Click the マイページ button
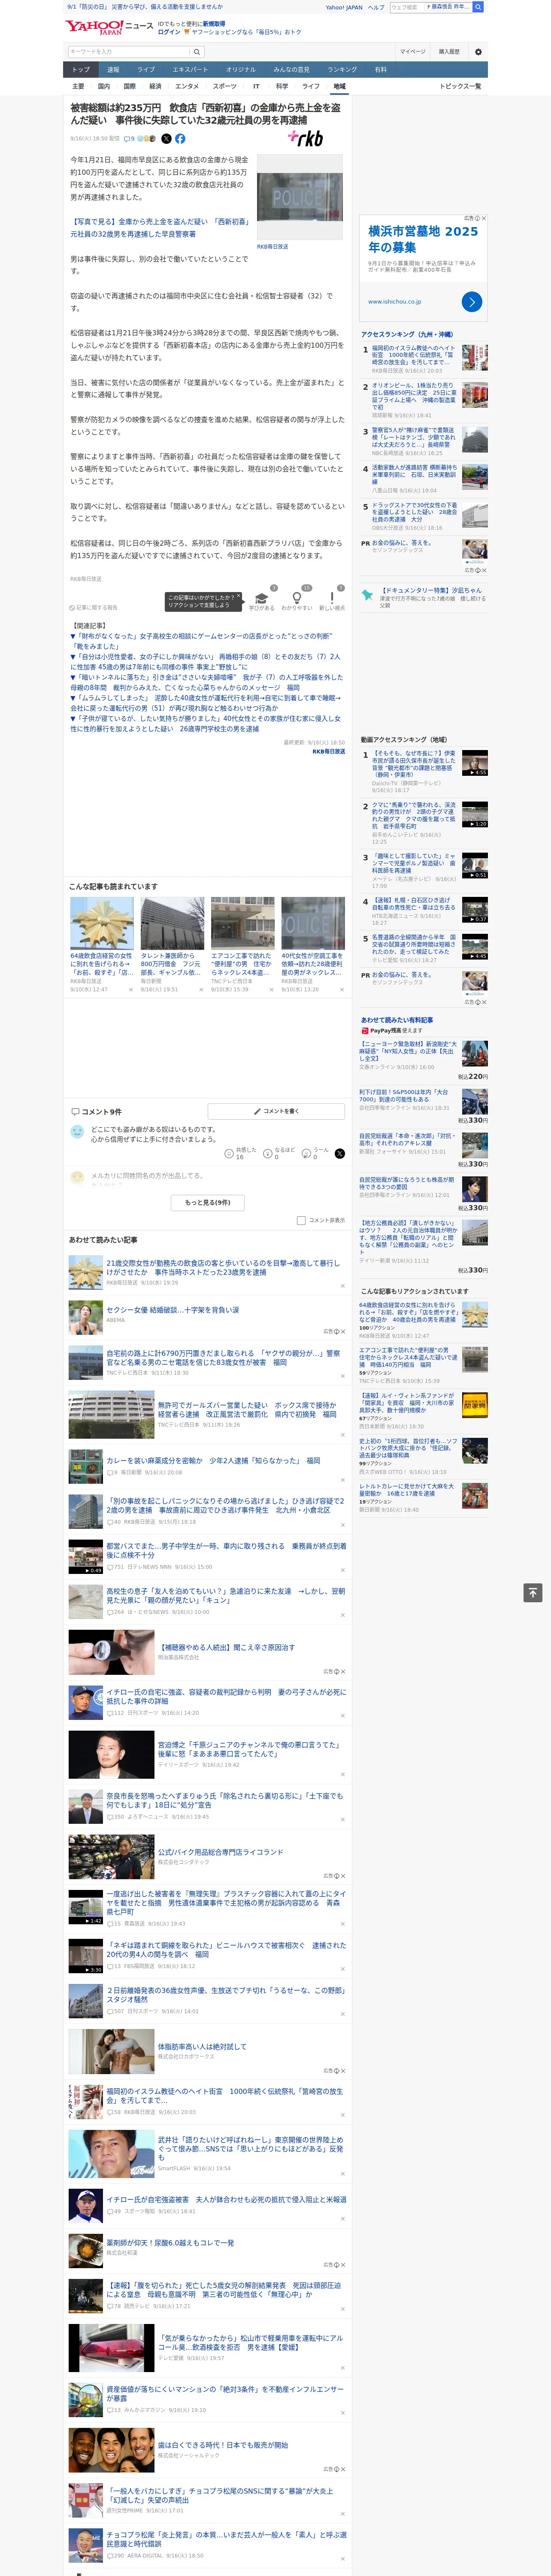The width and height of the screenshot is (551, 2576). pos(413,52)
